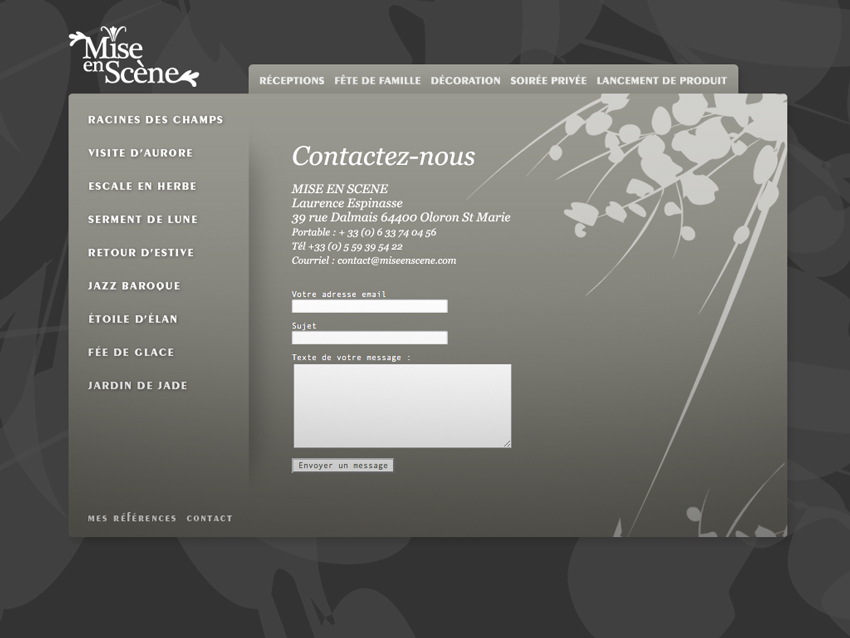
Task: Open Mes Références footer link
Action: pyautogui.click(x=132, y=519)
